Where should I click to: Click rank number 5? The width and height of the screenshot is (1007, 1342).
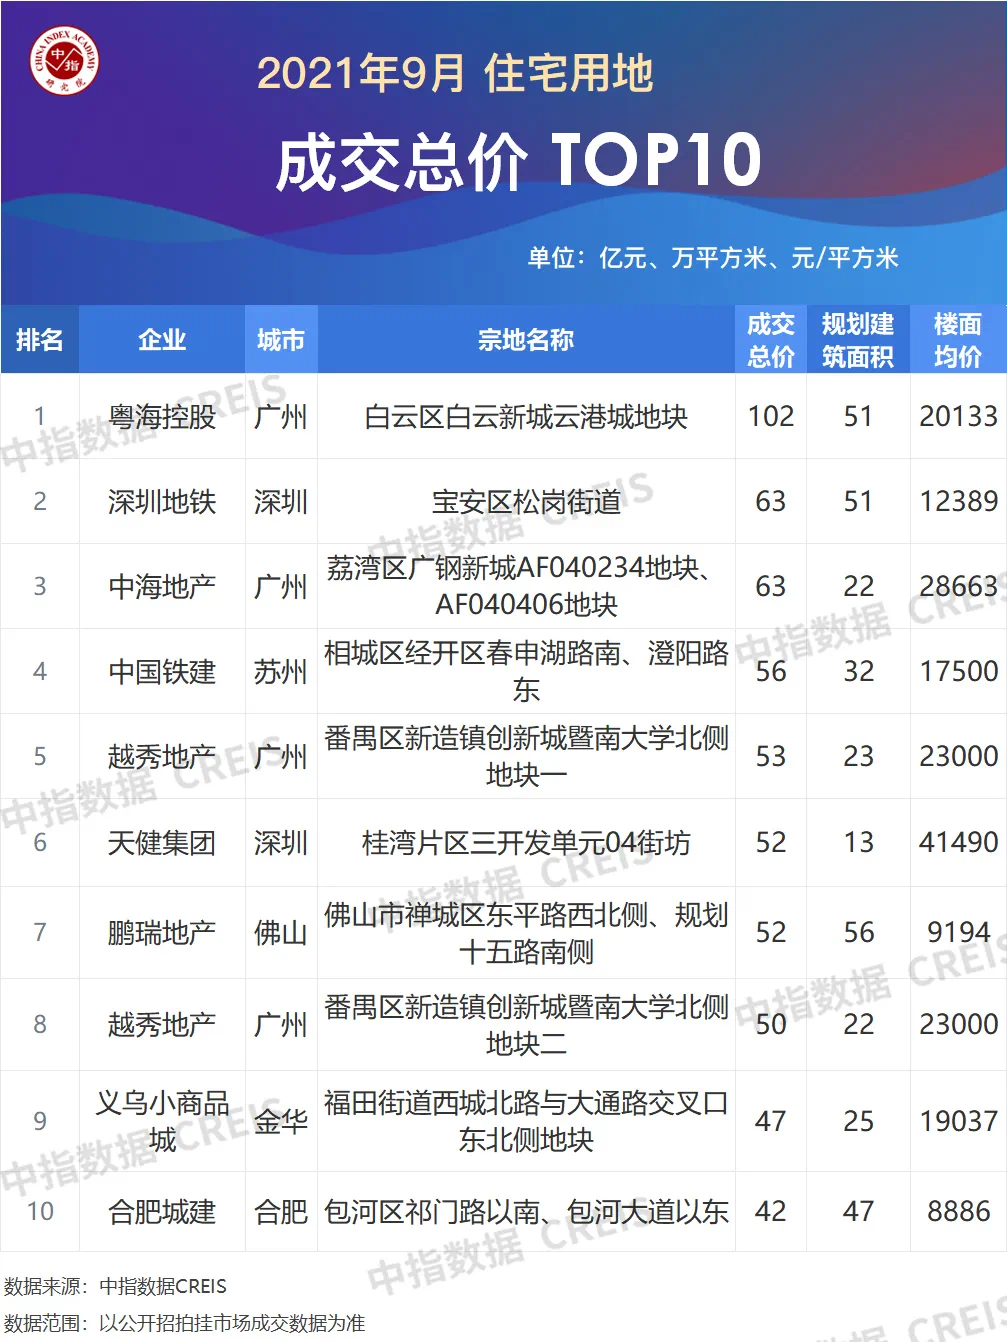40,757
